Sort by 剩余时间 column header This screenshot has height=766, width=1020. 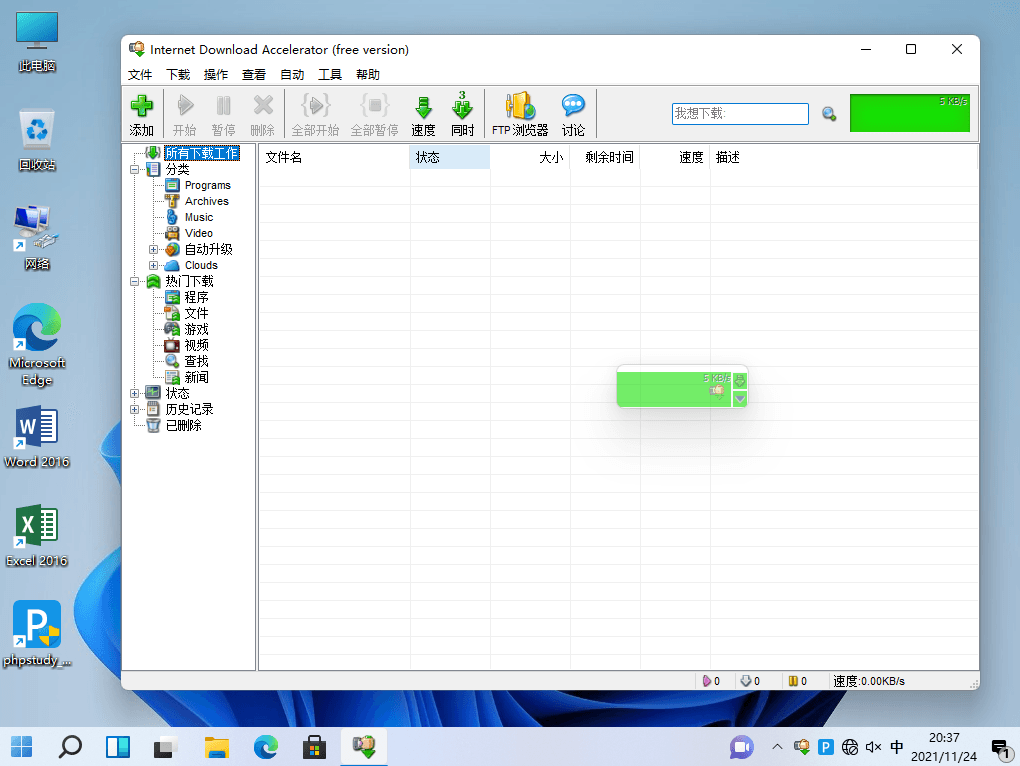tap(605, 157)
